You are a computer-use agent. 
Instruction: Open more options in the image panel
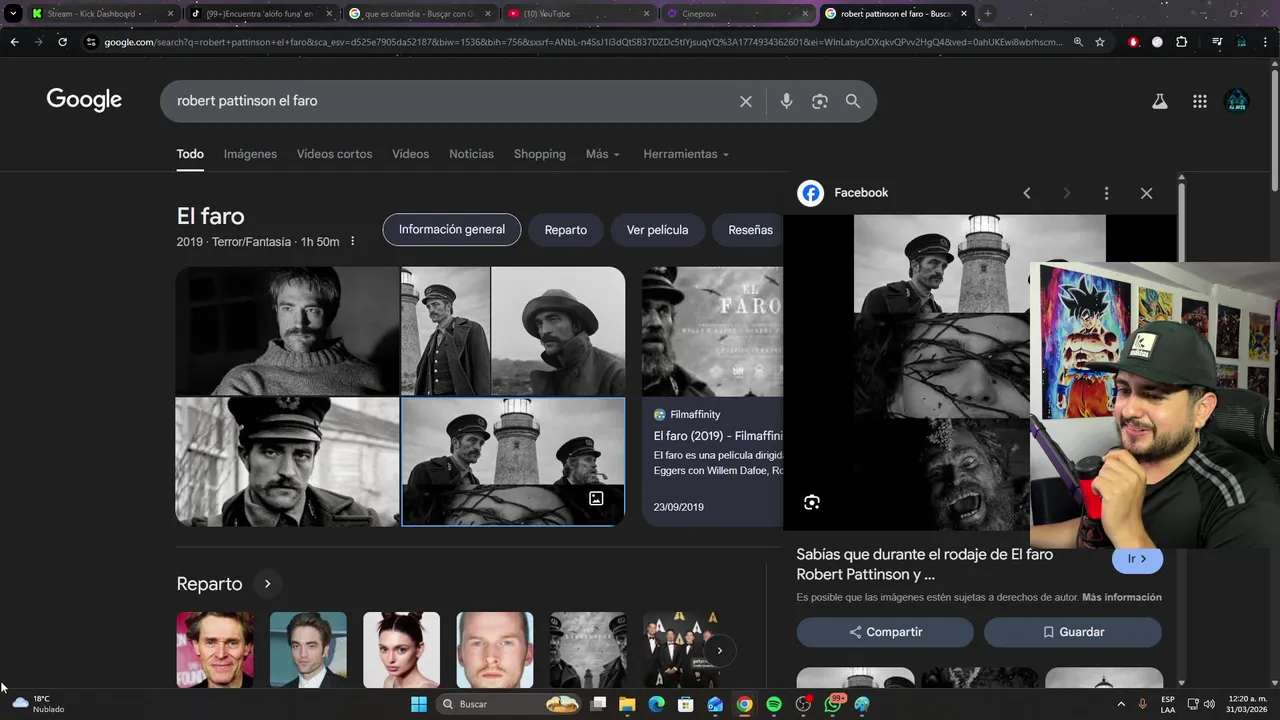1106,193
